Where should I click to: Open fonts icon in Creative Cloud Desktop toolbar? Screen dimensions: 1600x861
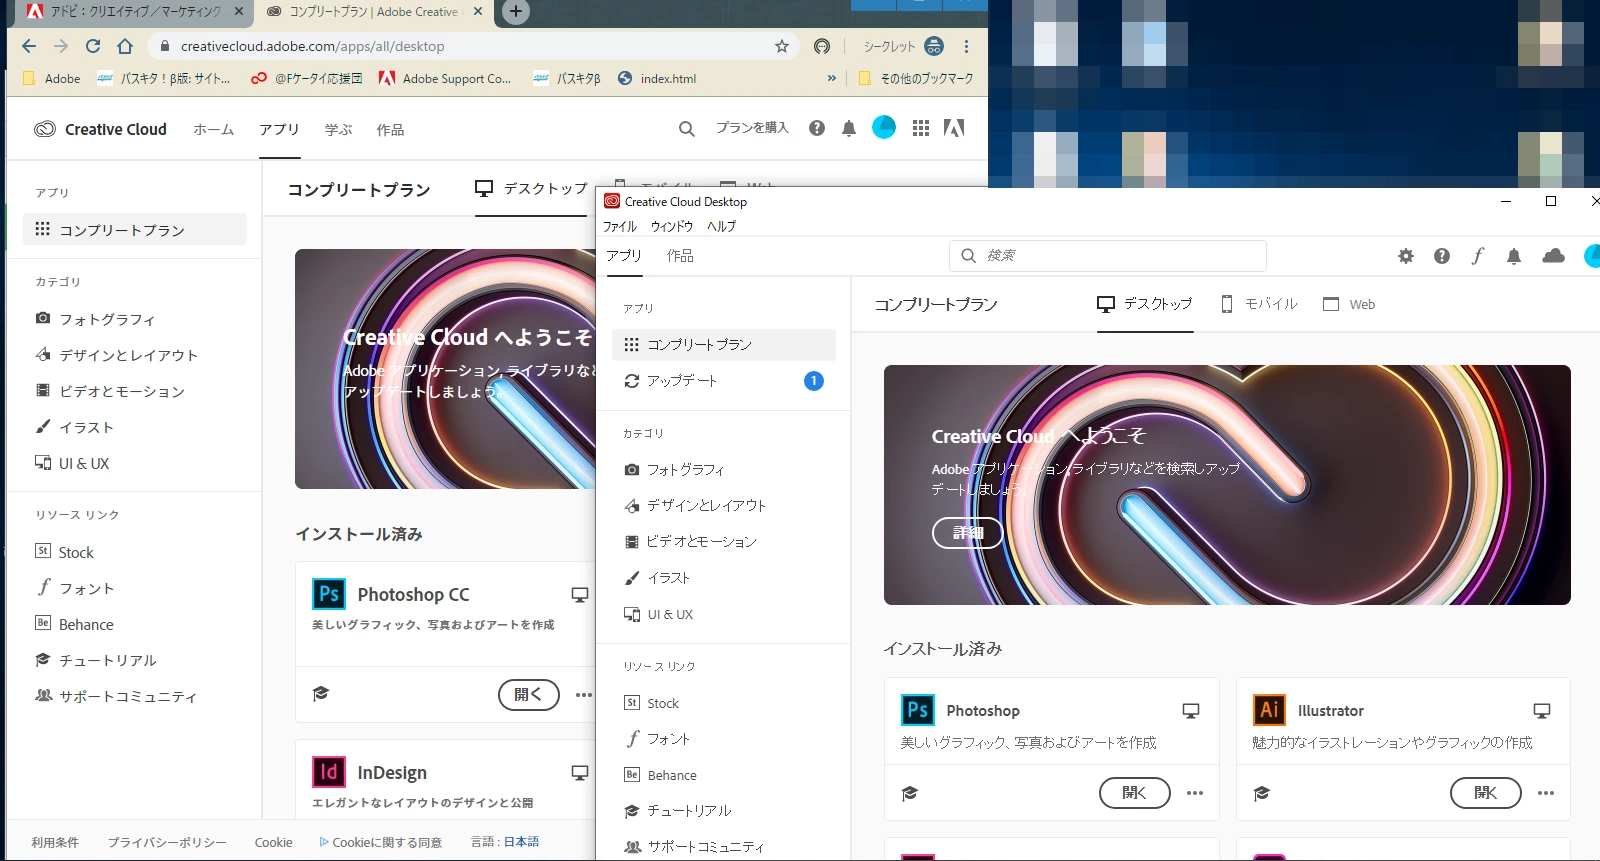pos(1477,256)
